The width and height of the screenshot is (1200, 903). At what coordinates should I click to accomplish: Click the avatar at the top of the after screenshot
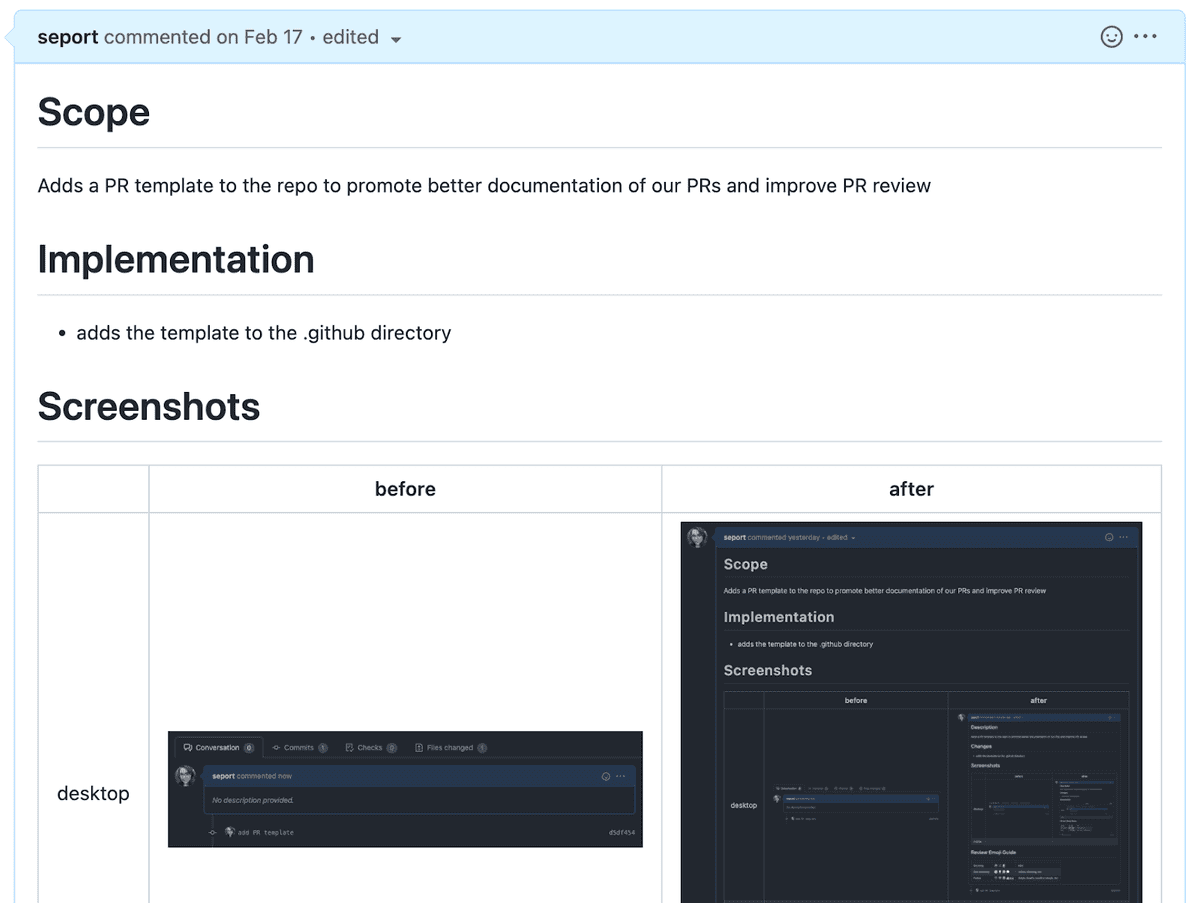(697, 537)
